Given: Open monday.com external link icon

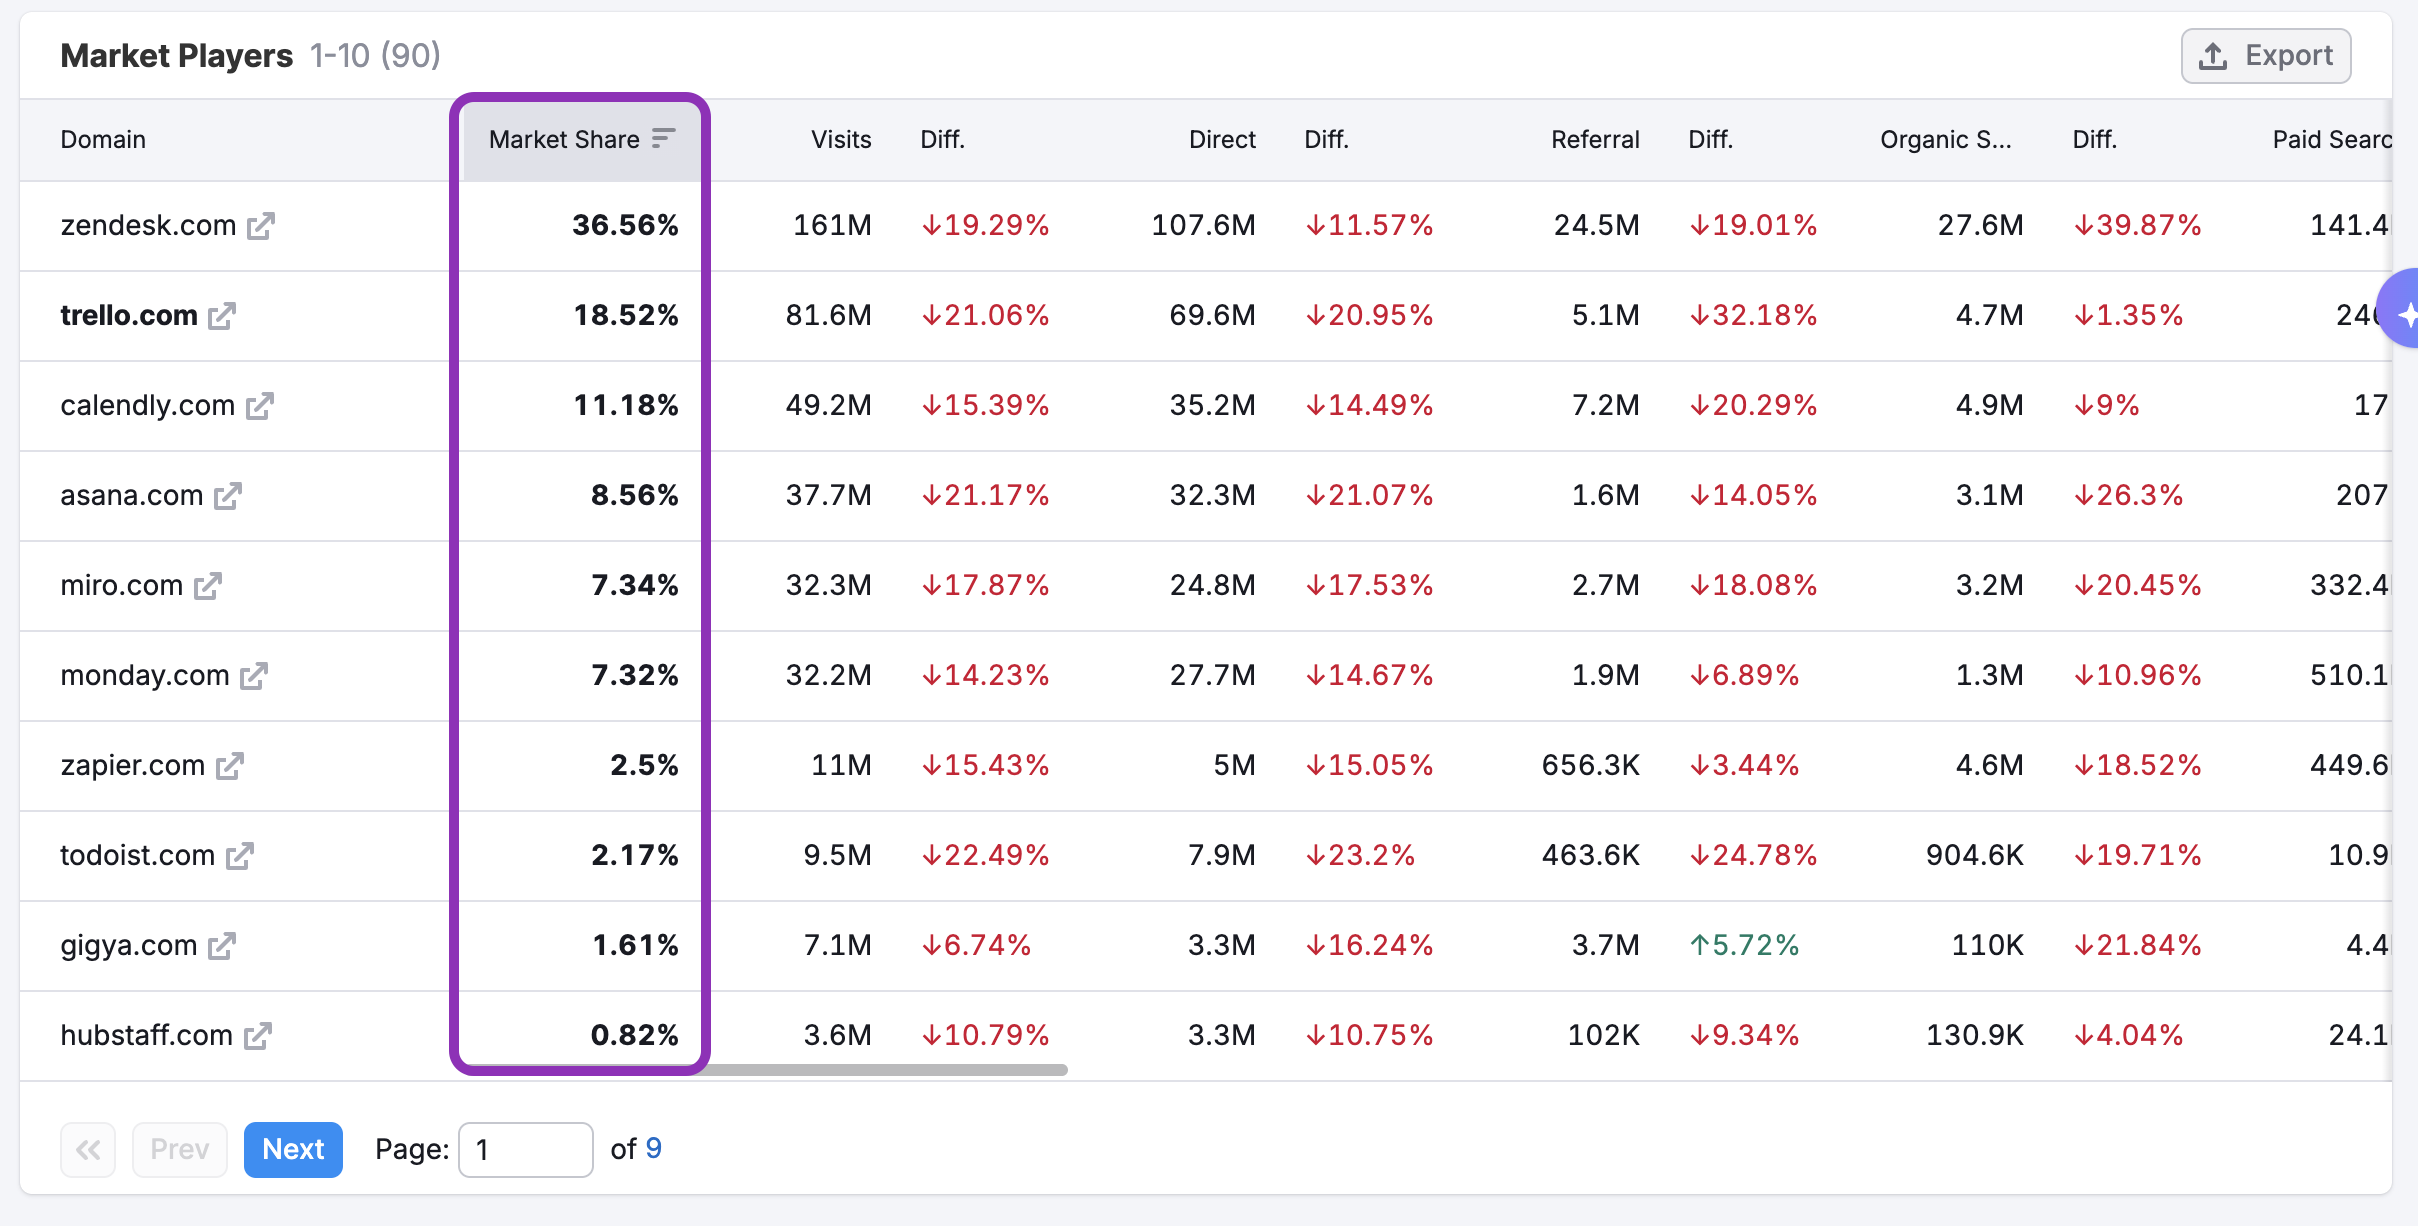Looking at the screenshot, I should click(254, 676).
